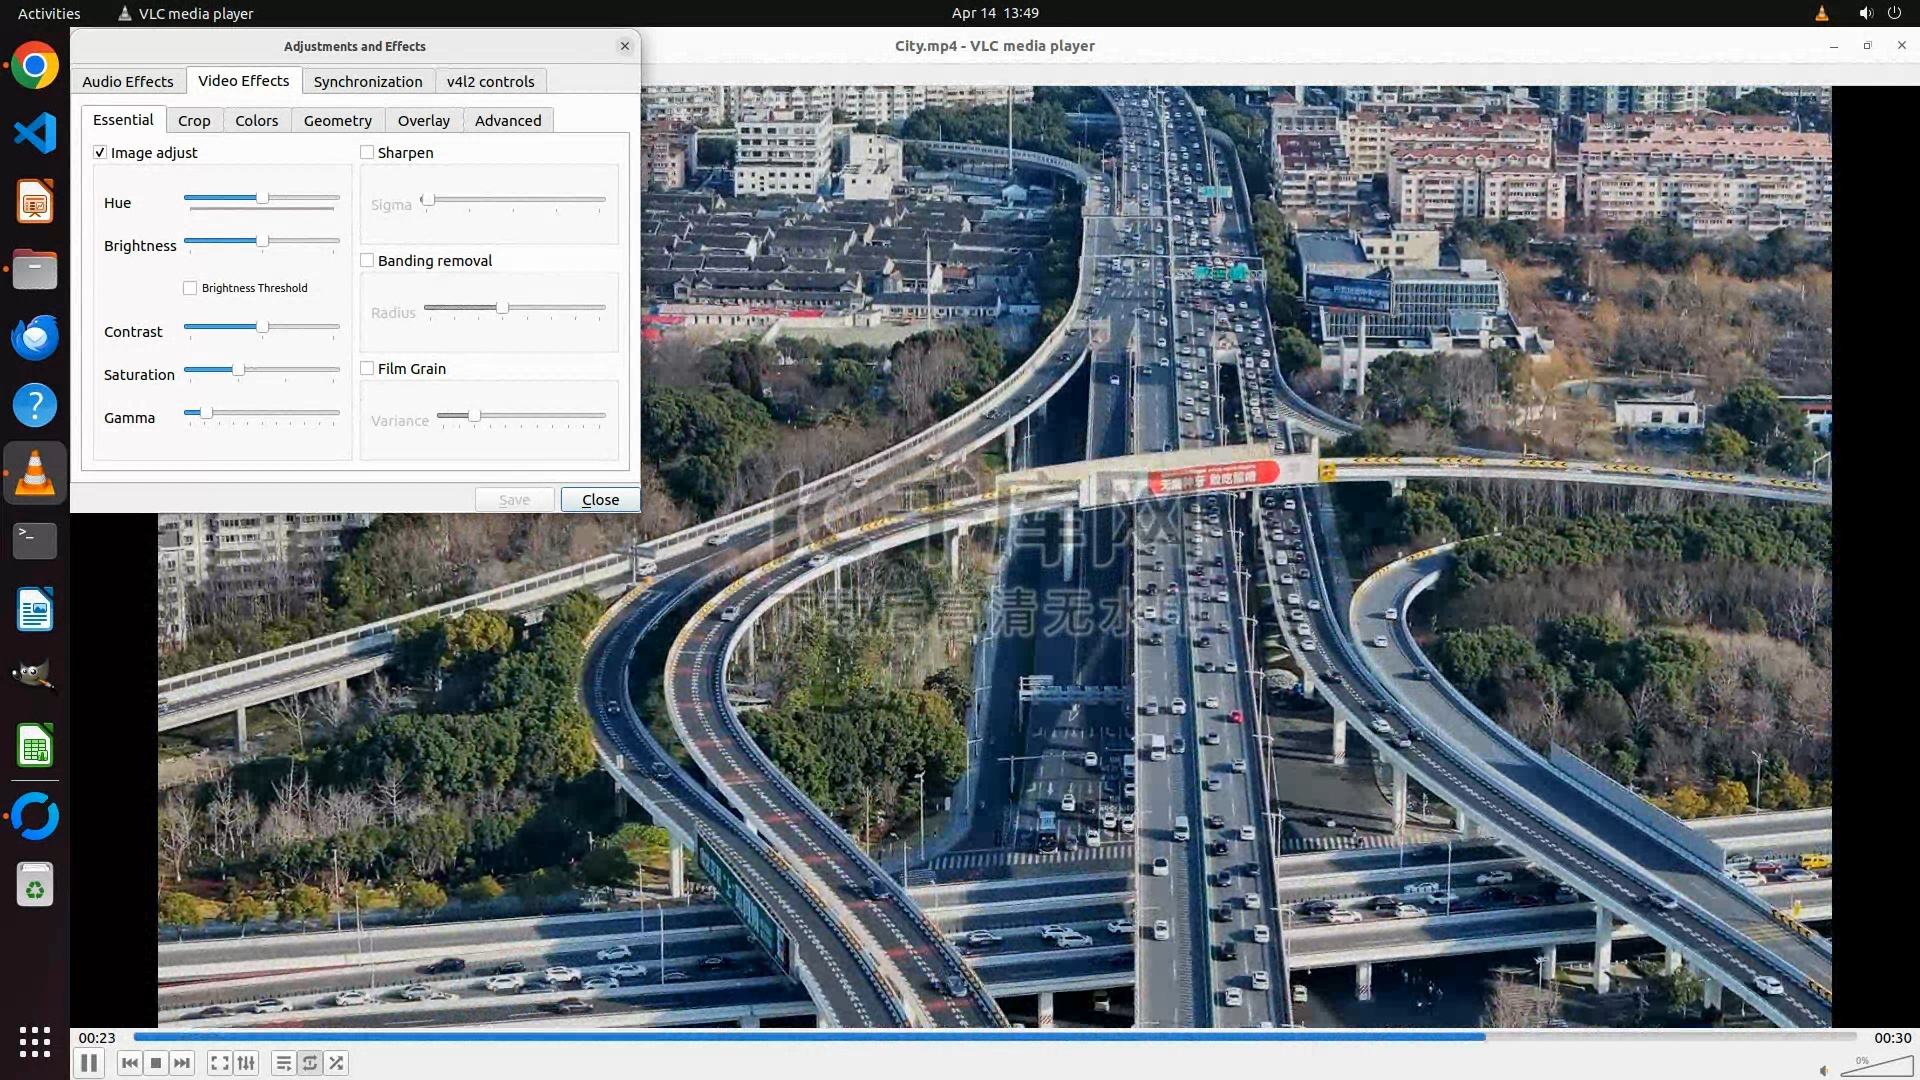Click the previous media button
The height and width of the screenshot is (1080, 1920).
(x=129, y=1063)
